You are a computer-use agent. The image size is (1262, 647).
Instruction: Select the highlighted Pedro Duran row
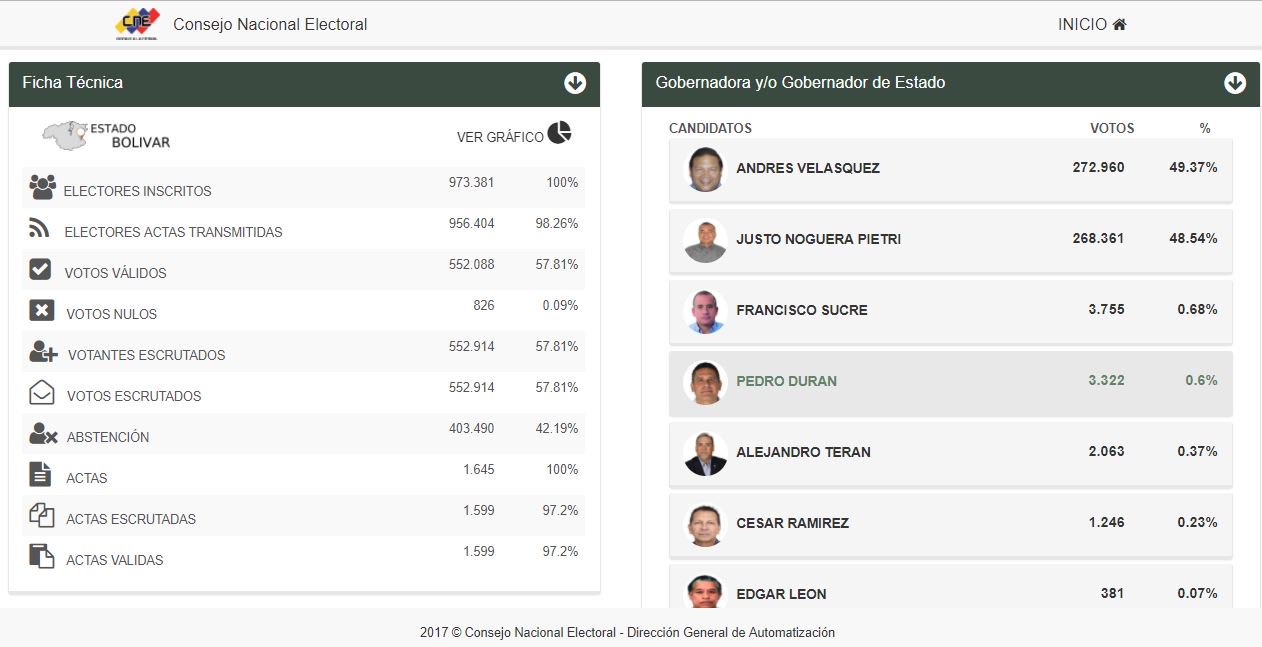point(950,382)
